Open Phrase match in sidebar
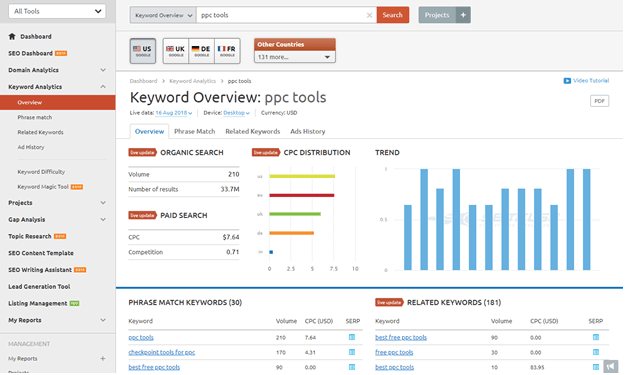 click(x=34, y=117)
